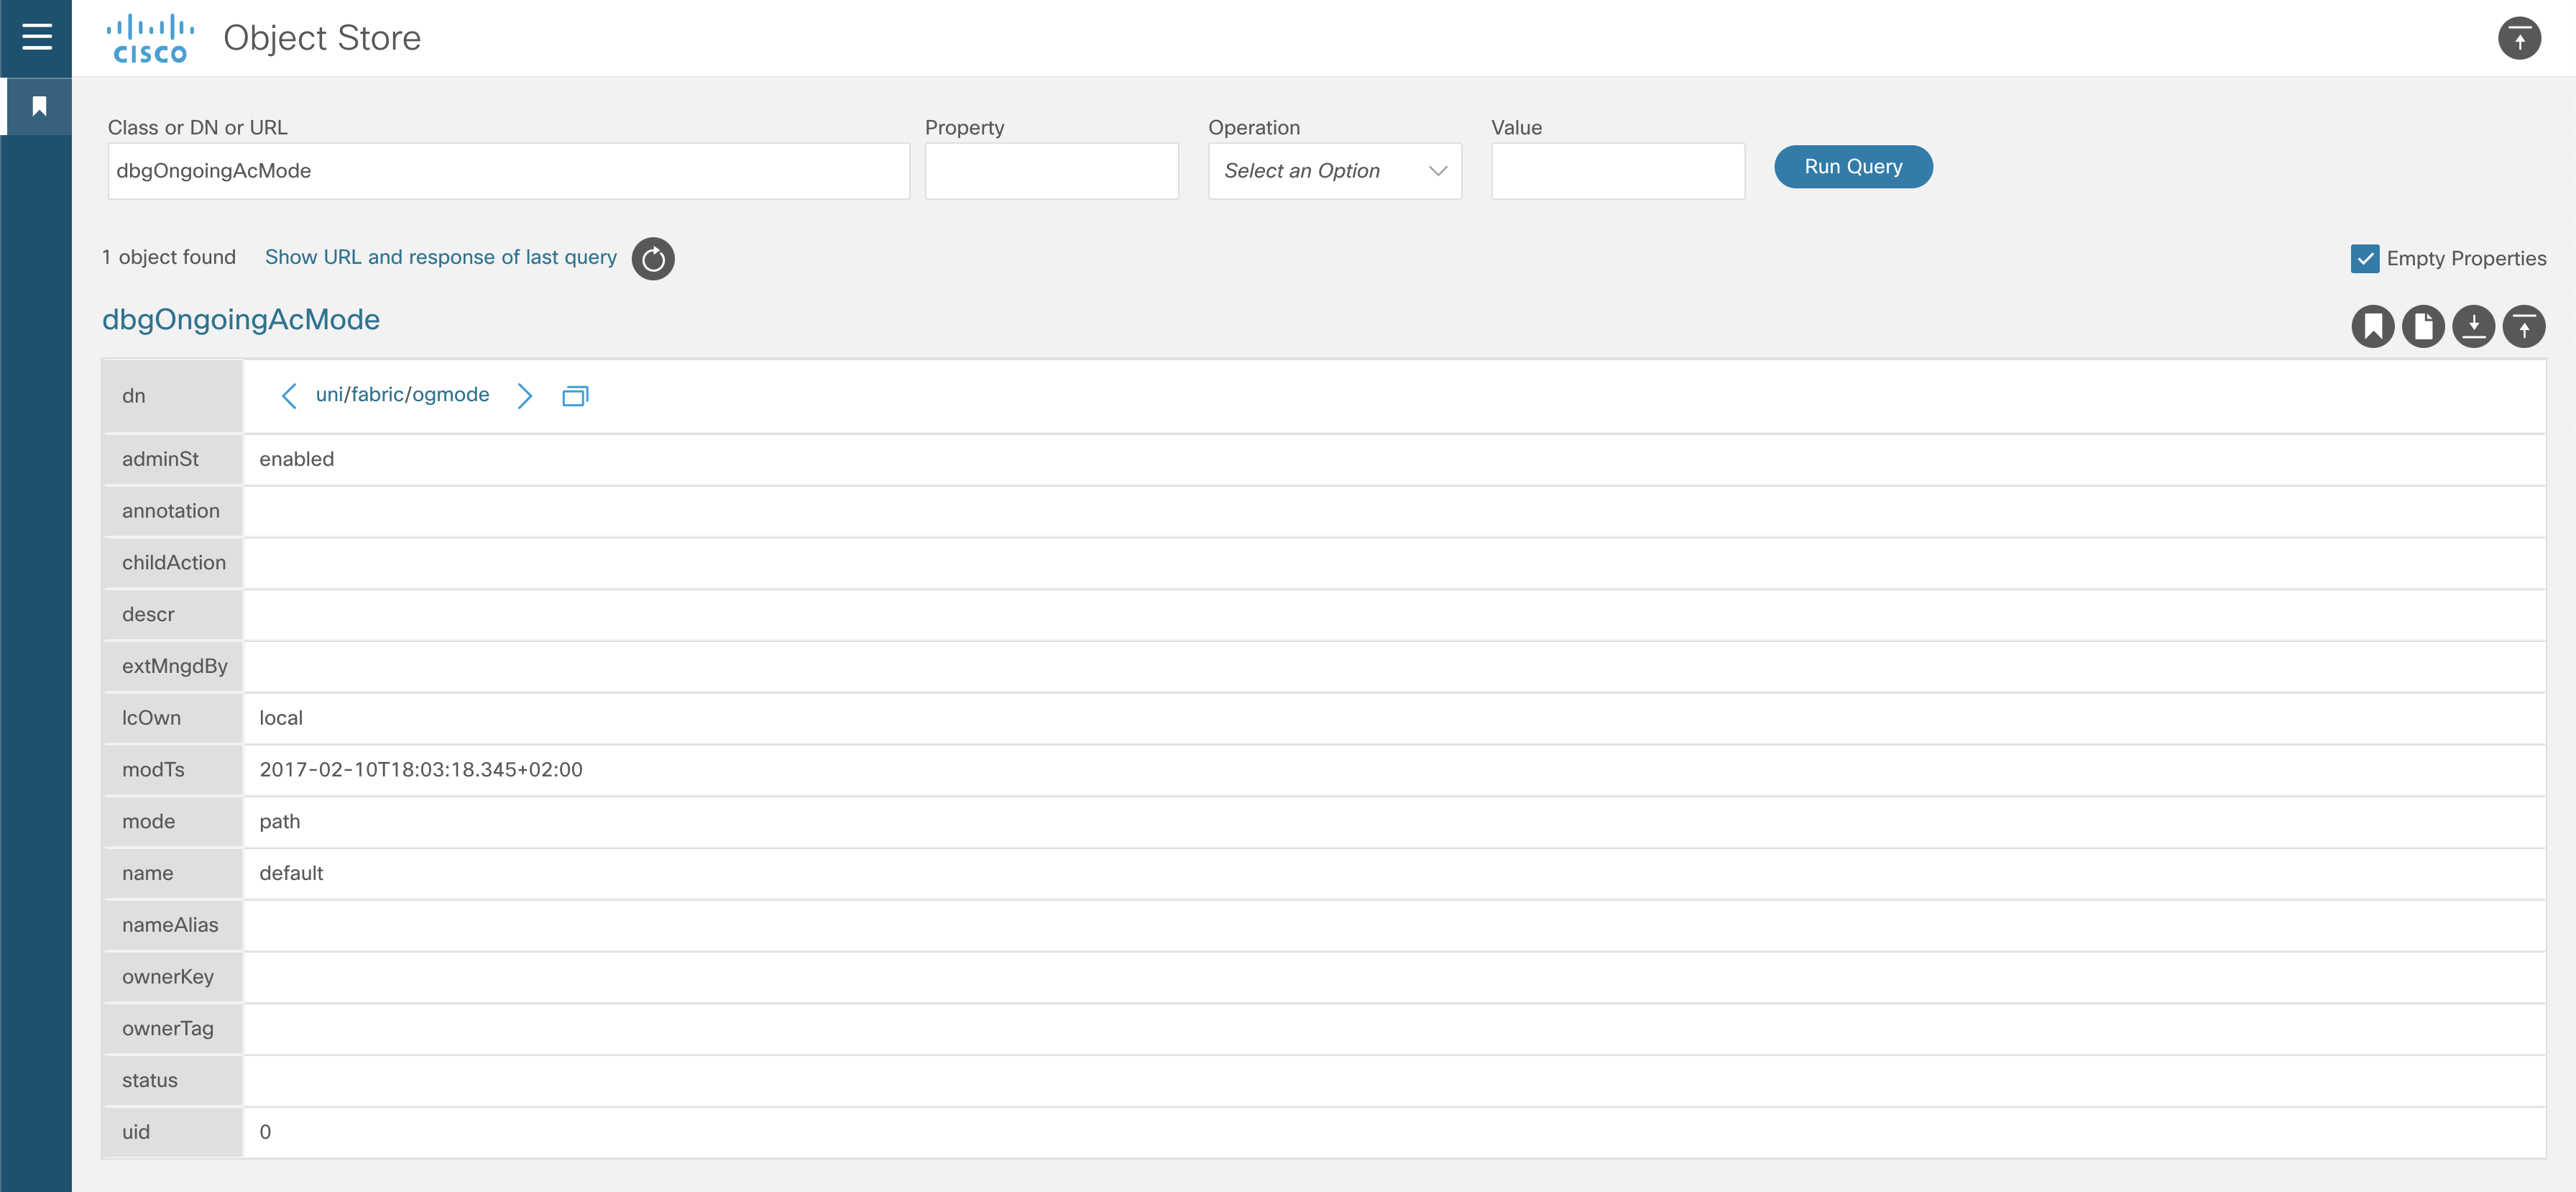Navigate to parent with left chevron

pyautogui.click(x=289, y=396)
